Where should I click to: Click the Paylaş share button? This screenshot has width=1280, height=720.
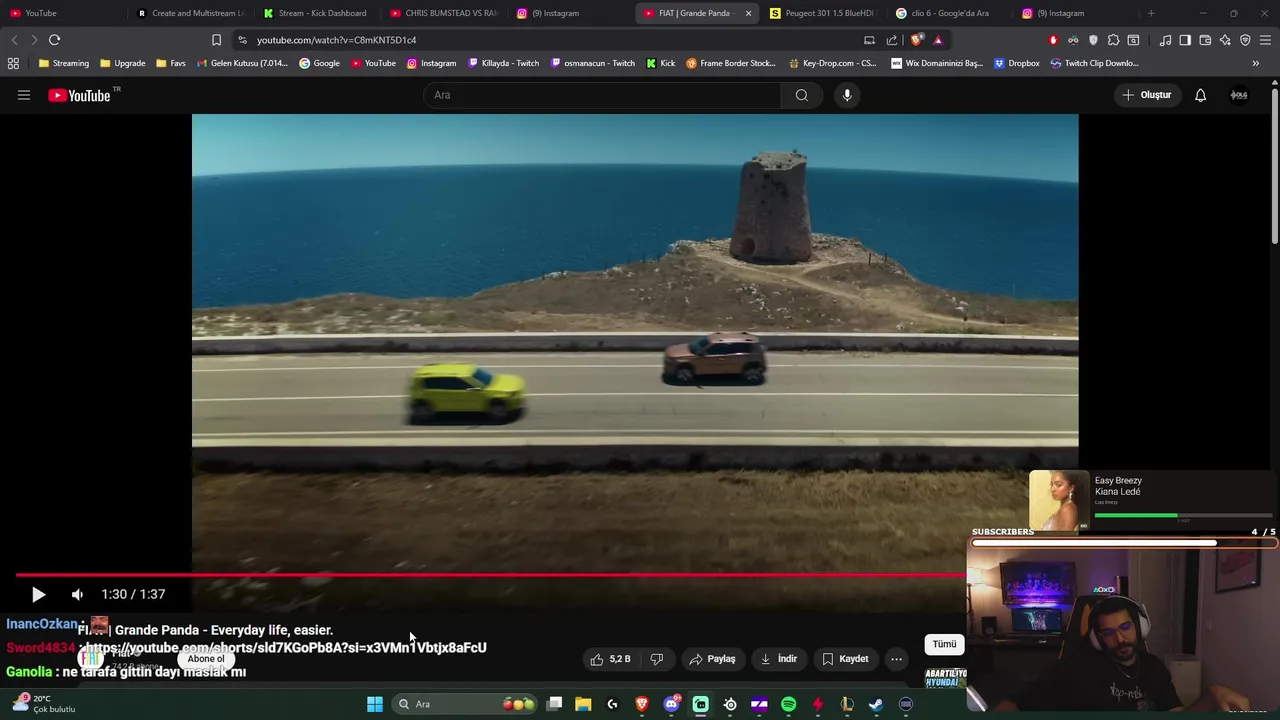(x=712, y=659)
